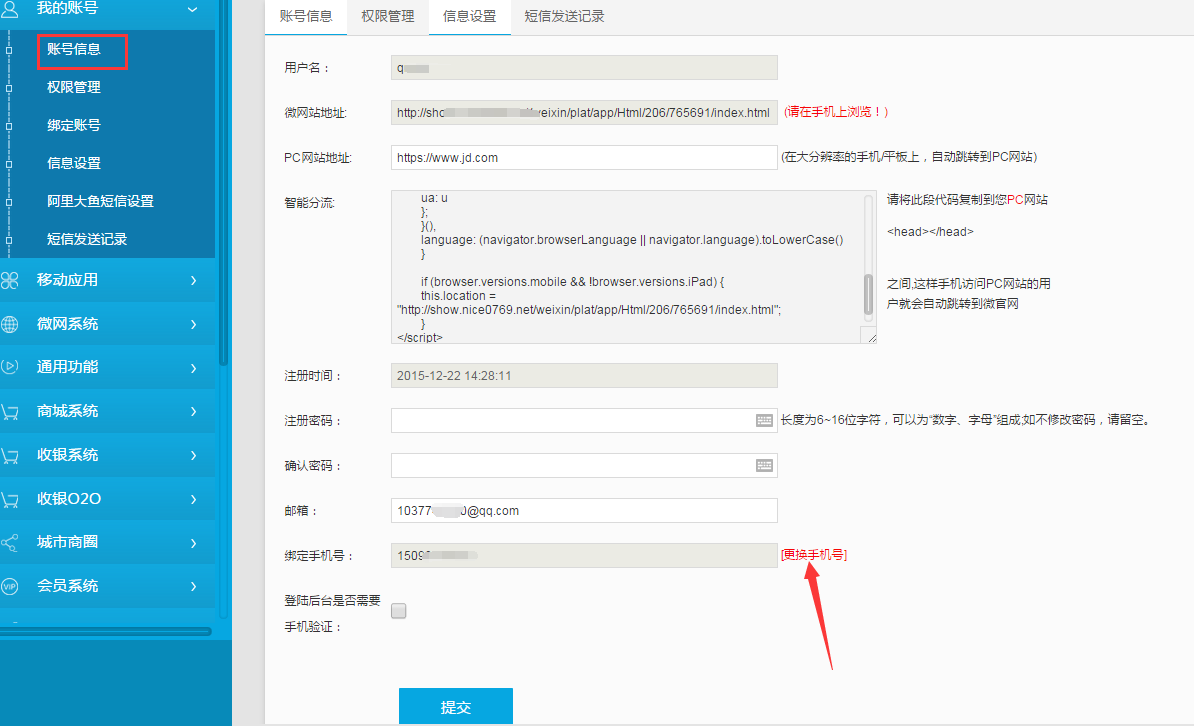Click the 收银系统 cart icon
Screen dimensions: 1194x726
point(10,456)
